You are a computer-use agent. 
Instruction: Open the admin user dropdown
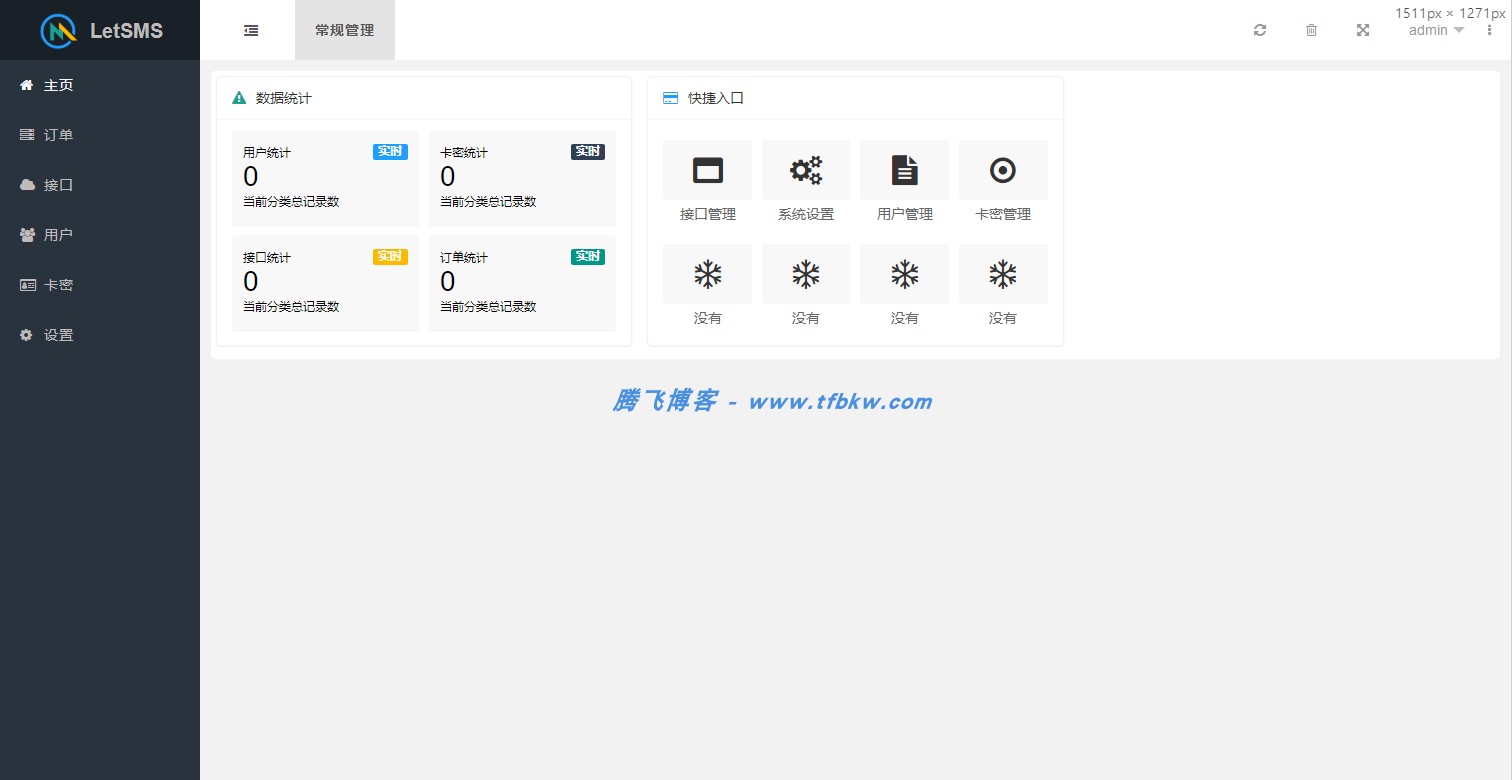(1437, 30)
